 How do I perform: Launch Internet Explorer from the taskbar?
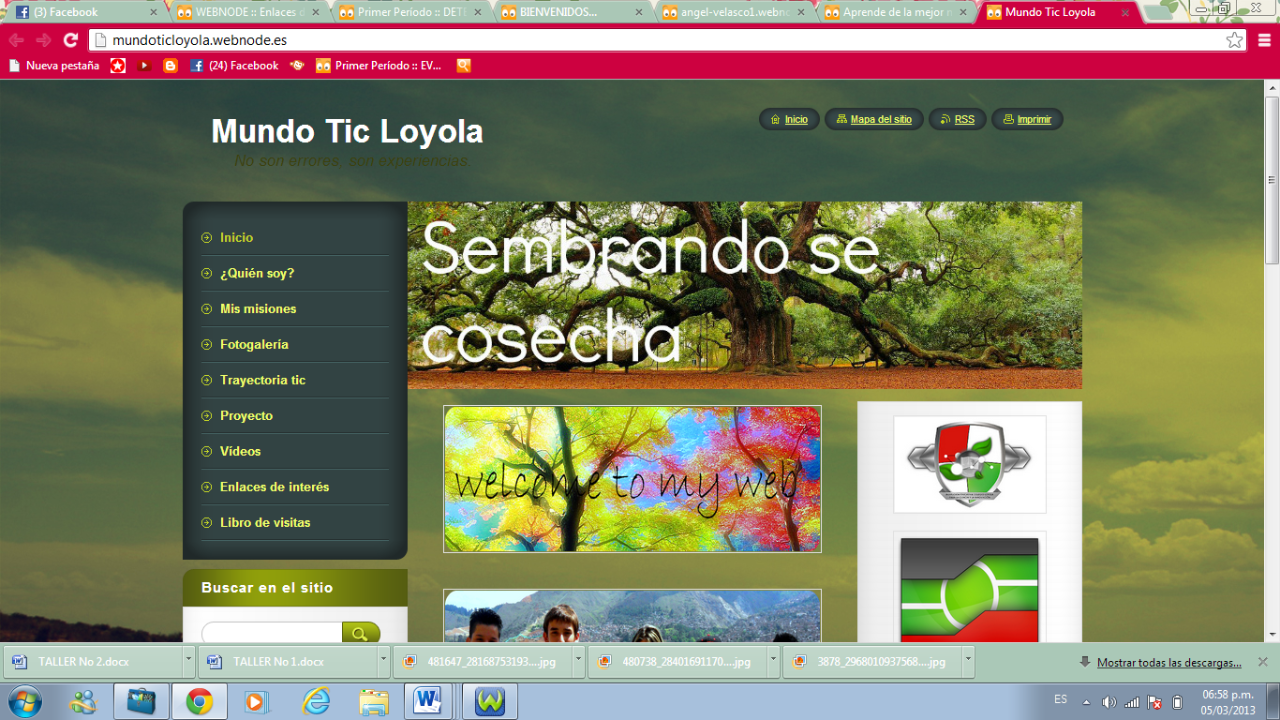[x=316, y=702]
